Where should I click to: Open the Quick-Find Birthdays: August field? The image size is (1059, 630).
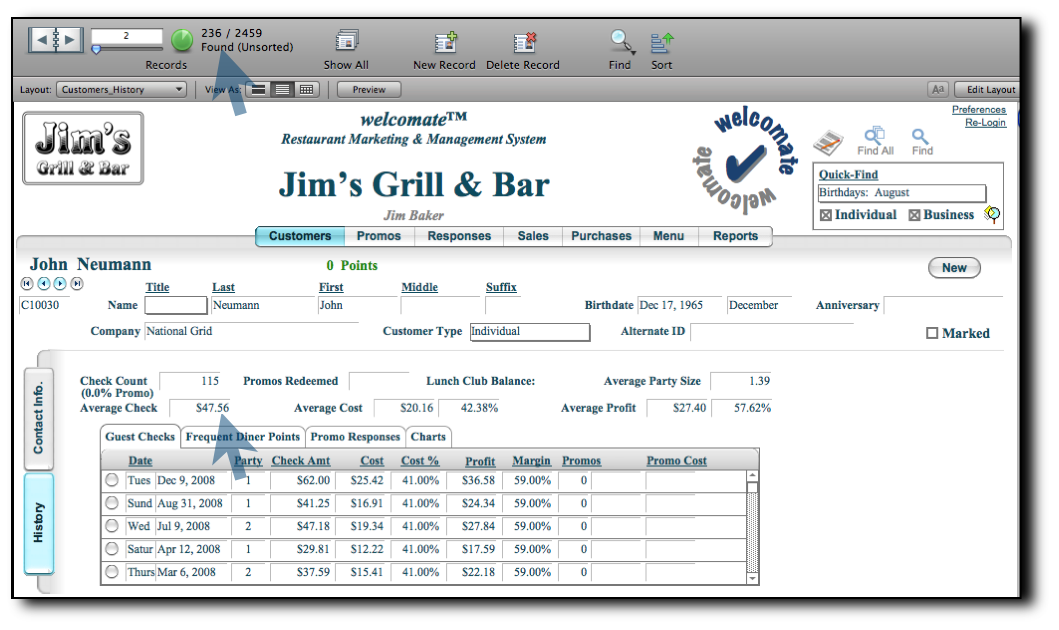(902, 193)
